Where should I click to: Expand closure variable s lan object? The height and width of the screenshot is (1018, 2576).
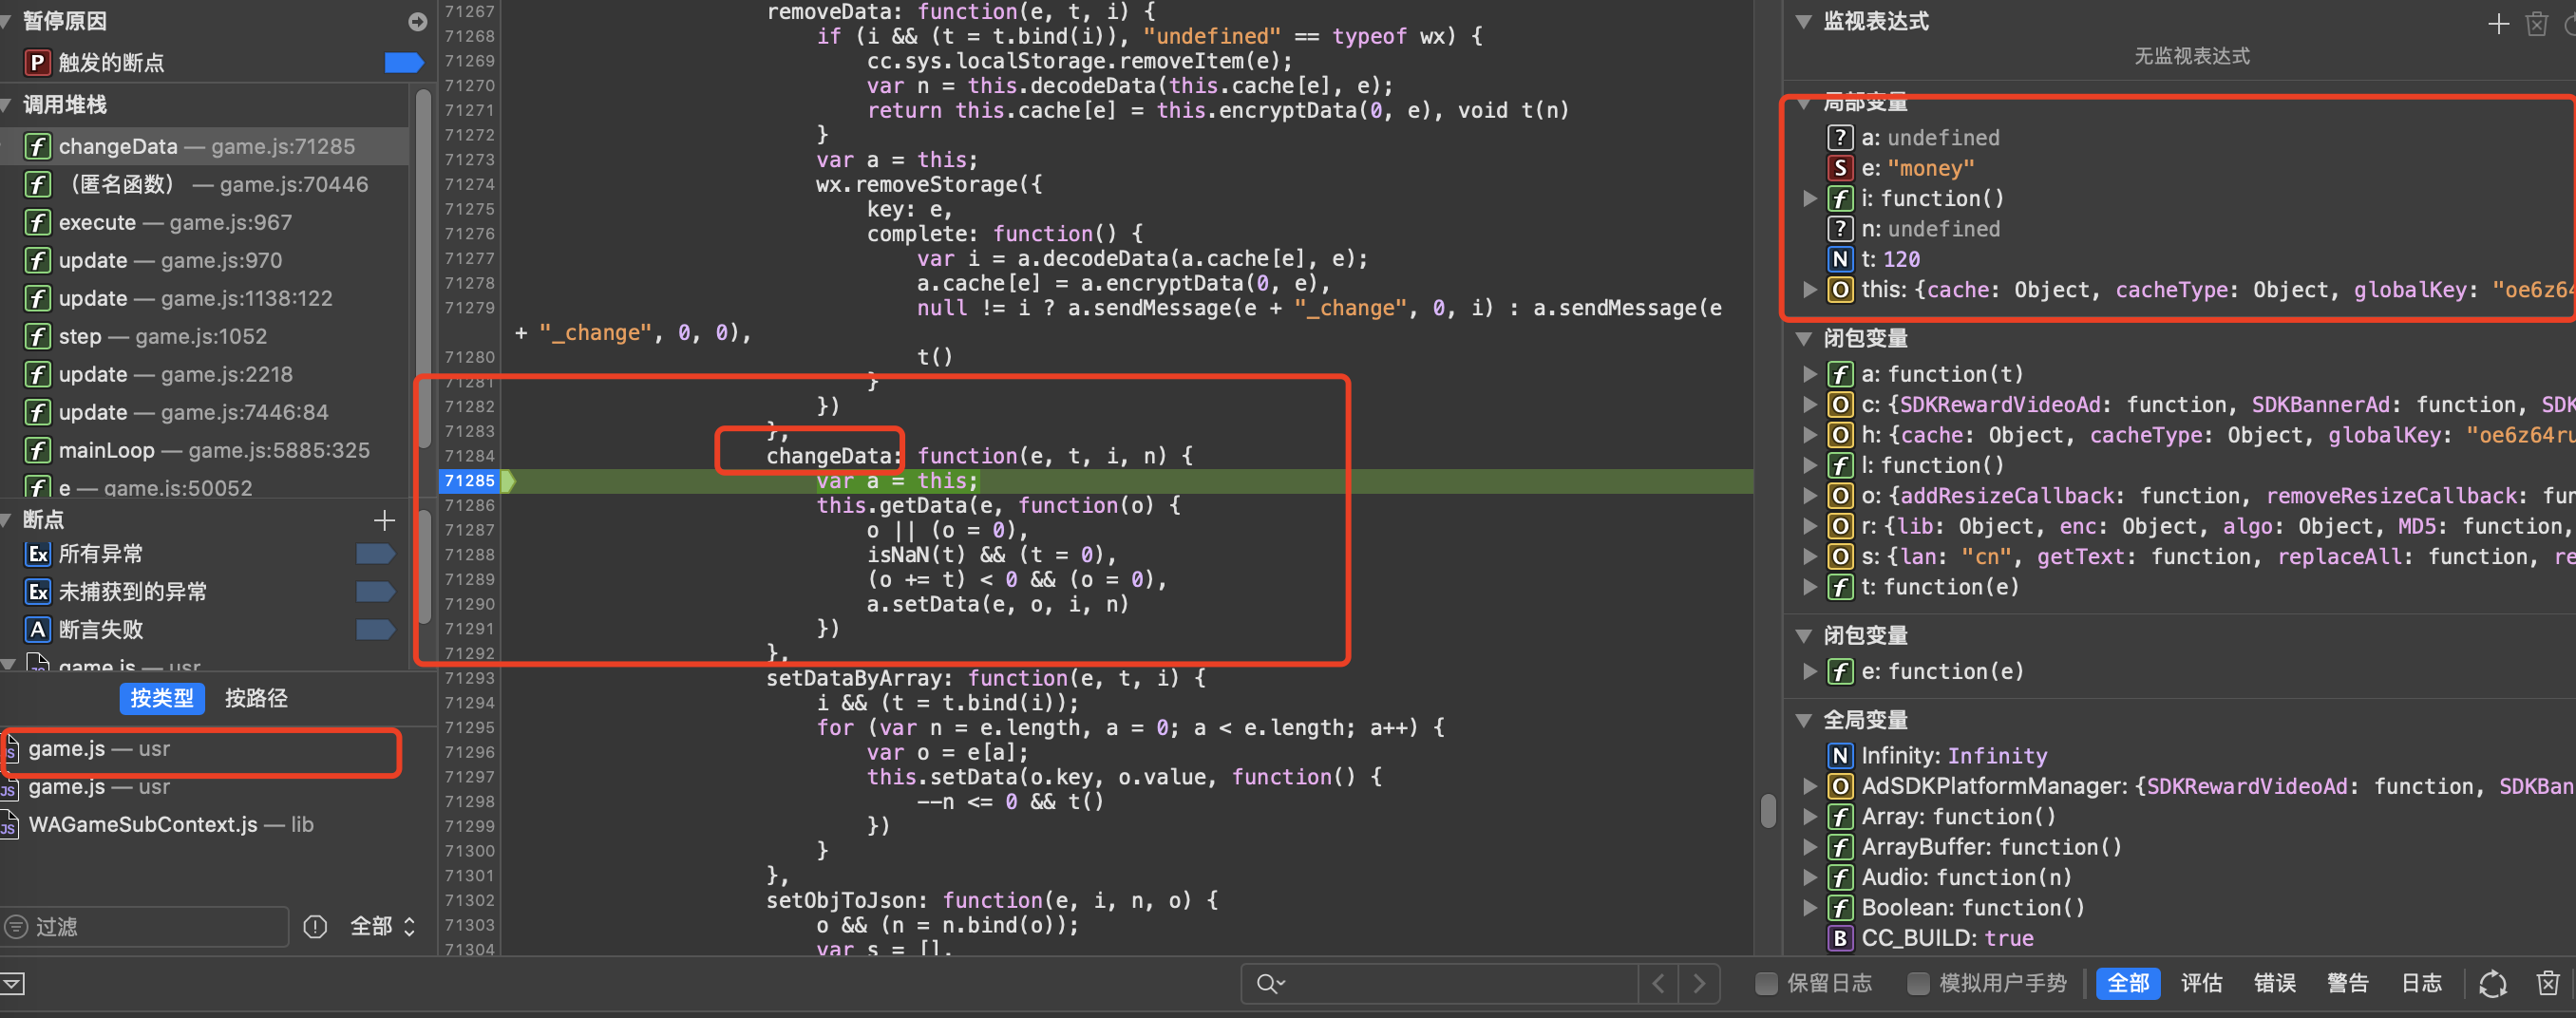(1809, 557)
